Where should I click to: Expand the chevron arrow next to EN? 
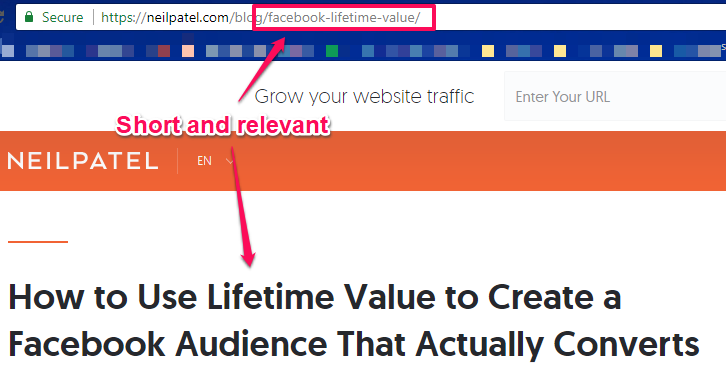pyautogui.click(x=229, y=161)
